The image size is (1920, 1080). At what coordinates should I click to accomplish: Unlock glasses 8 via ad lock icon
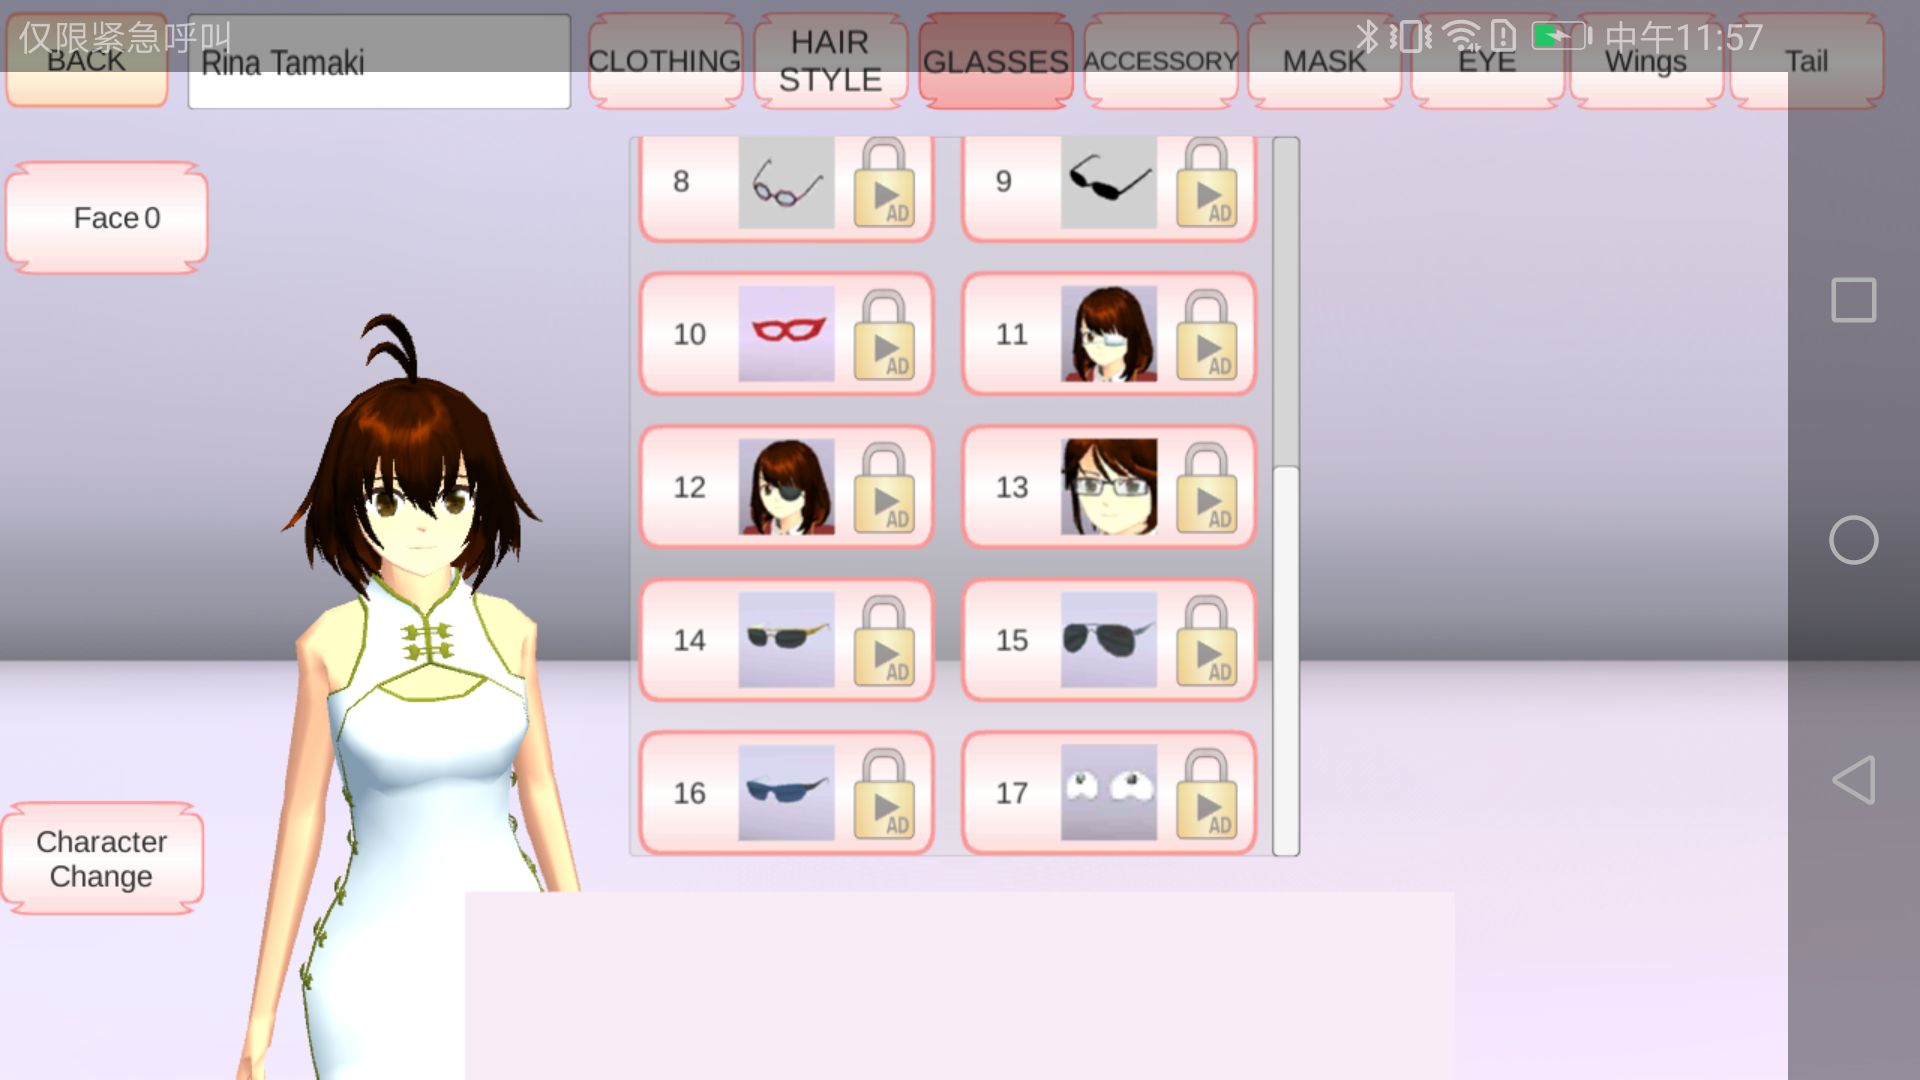pyautogui.click(x=884, y=184)
